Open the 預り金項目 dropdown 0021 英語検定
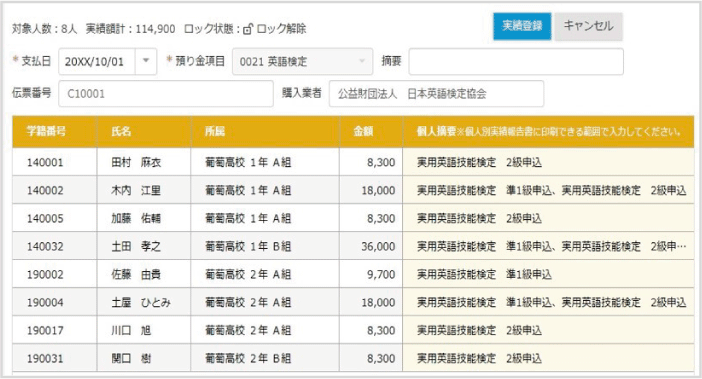The image size is (702, 379). tap(302, 61)
